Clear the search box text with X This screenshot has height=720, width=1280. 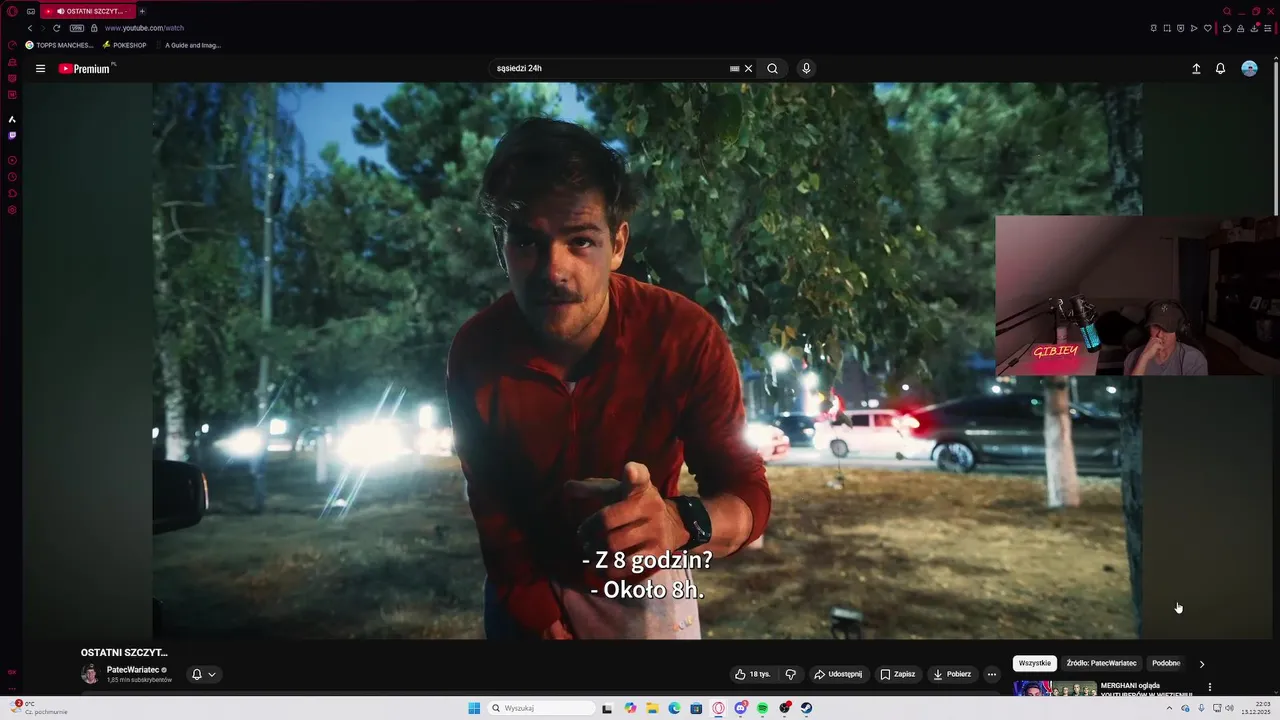[x=748, y=69]
